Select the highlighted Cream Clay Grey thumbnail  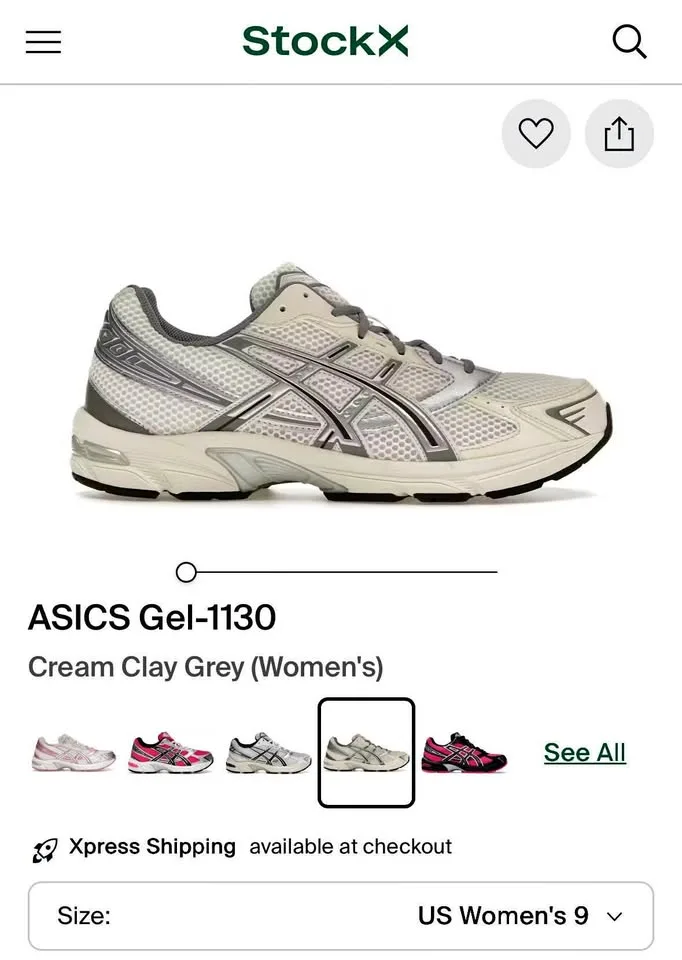(366, 752)
